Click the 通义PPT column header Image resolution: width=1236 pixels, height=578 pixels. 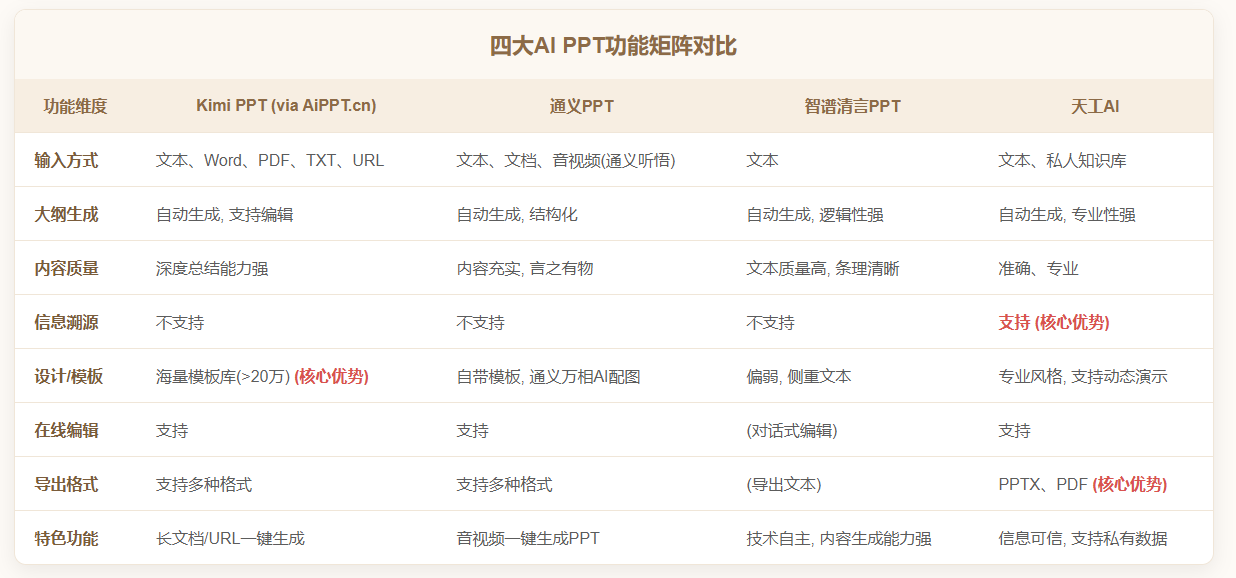pos(581,106)
